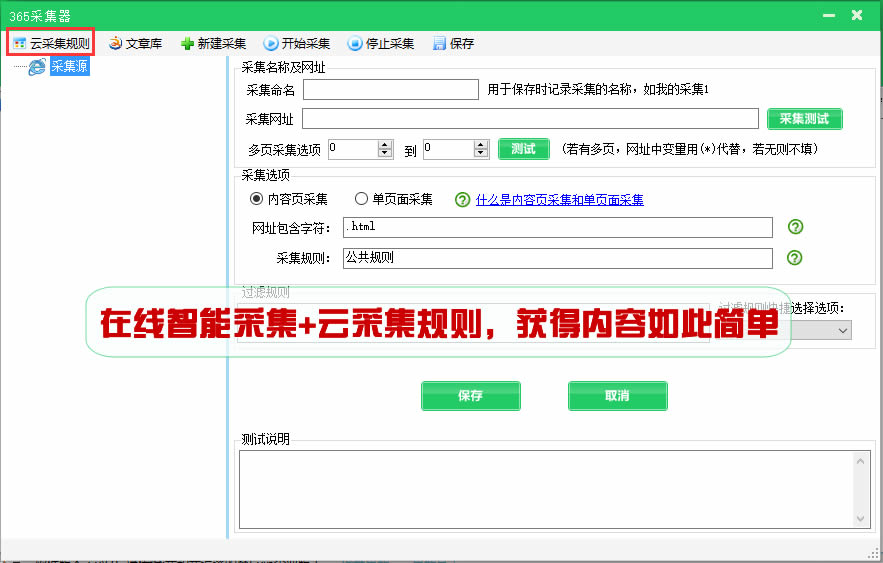Click the help icon beside 采集规则 field

pyautogui.click(x=795, y=258)
